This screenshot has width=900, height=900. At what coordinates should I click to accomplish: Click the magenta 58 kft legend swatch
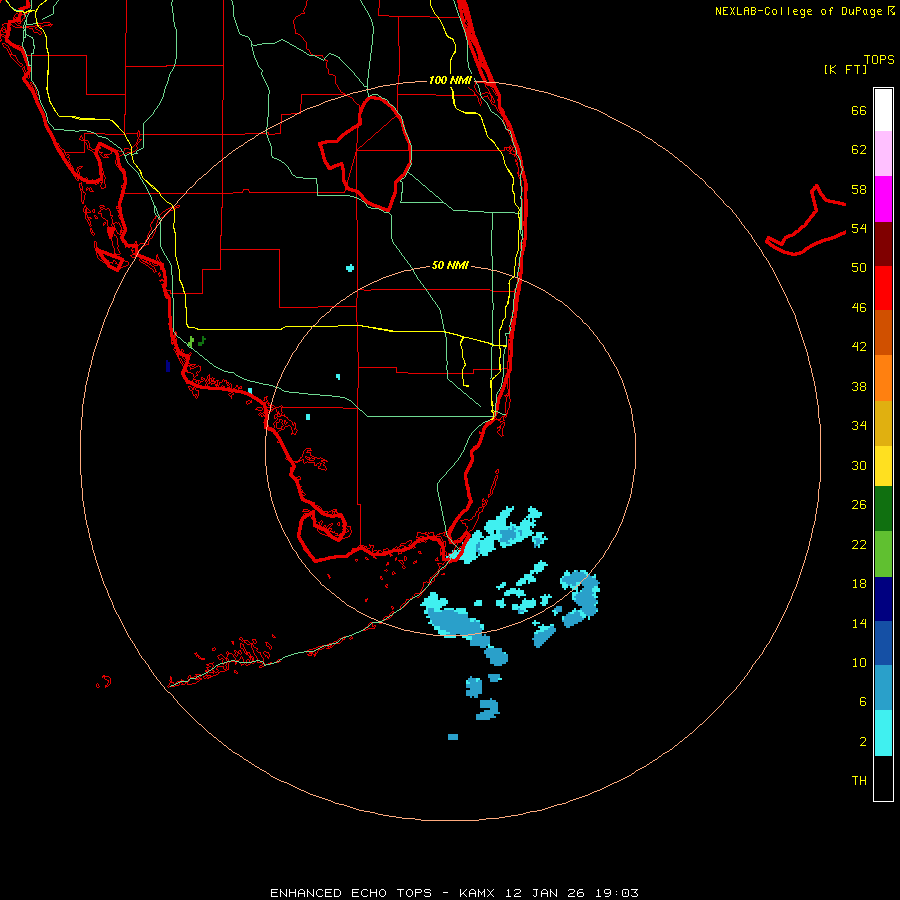pos(883,199)
